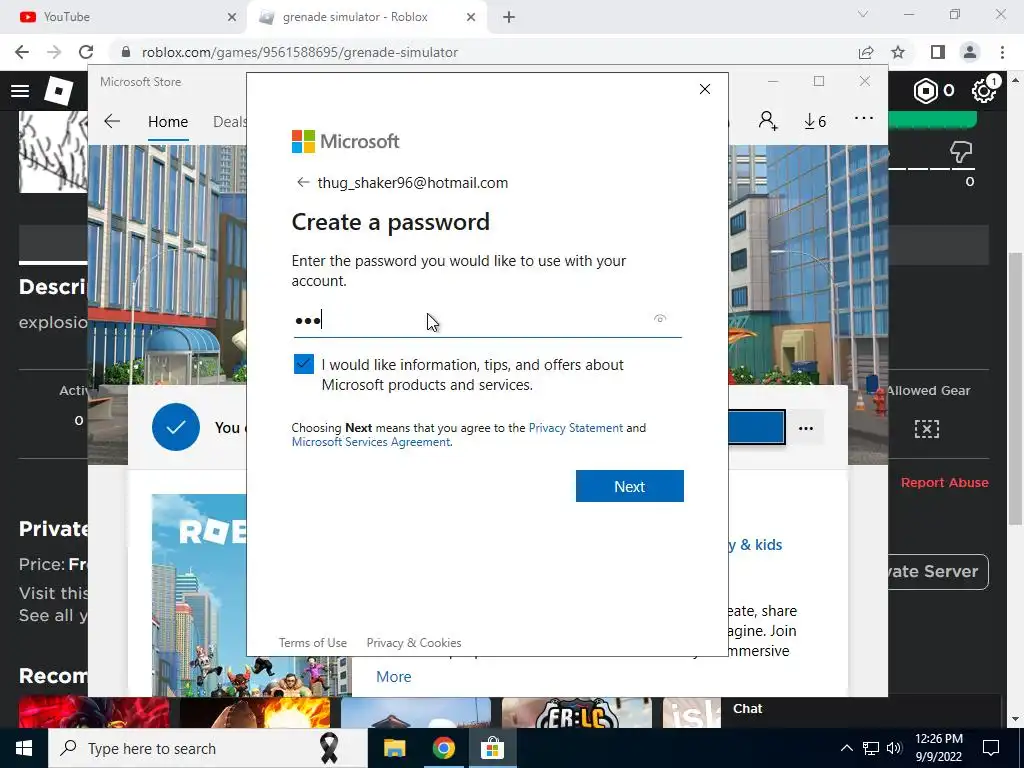This screenshot has width=1024, height=768.
Task: Open the Roblox hamburger navigation menu
Action: pyautogui.click(x=20, y=91)
